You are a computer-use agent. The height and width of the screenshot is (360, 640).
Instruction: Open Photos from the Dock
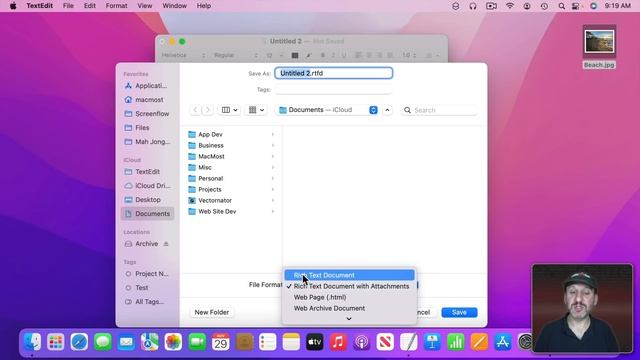point(173,342)
